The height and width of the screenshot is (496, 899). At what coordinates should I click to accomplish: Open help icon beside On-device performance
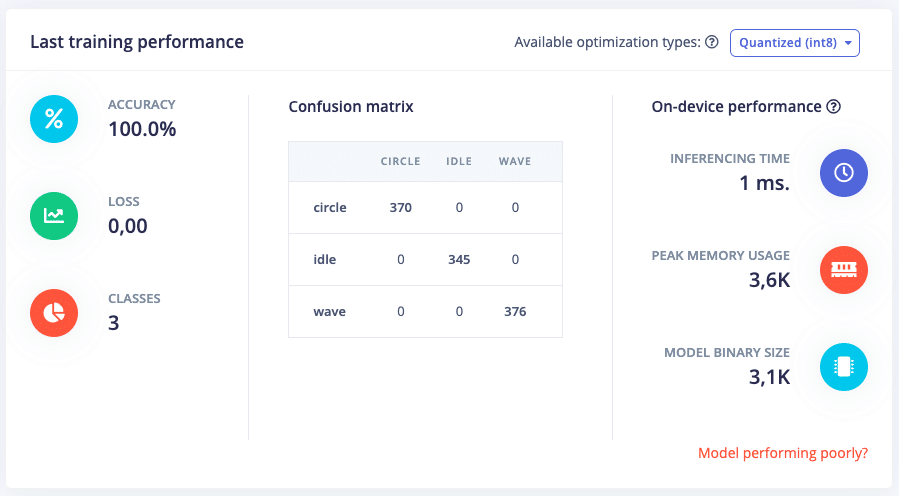(834, 107)
